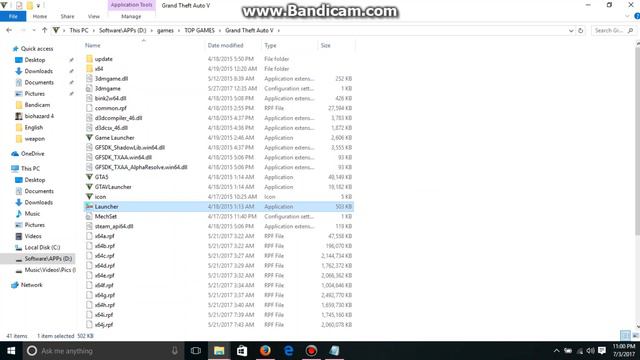Open the File ribbon tab
This screenshot has height=360, width=640.
(x=13, y=16)
